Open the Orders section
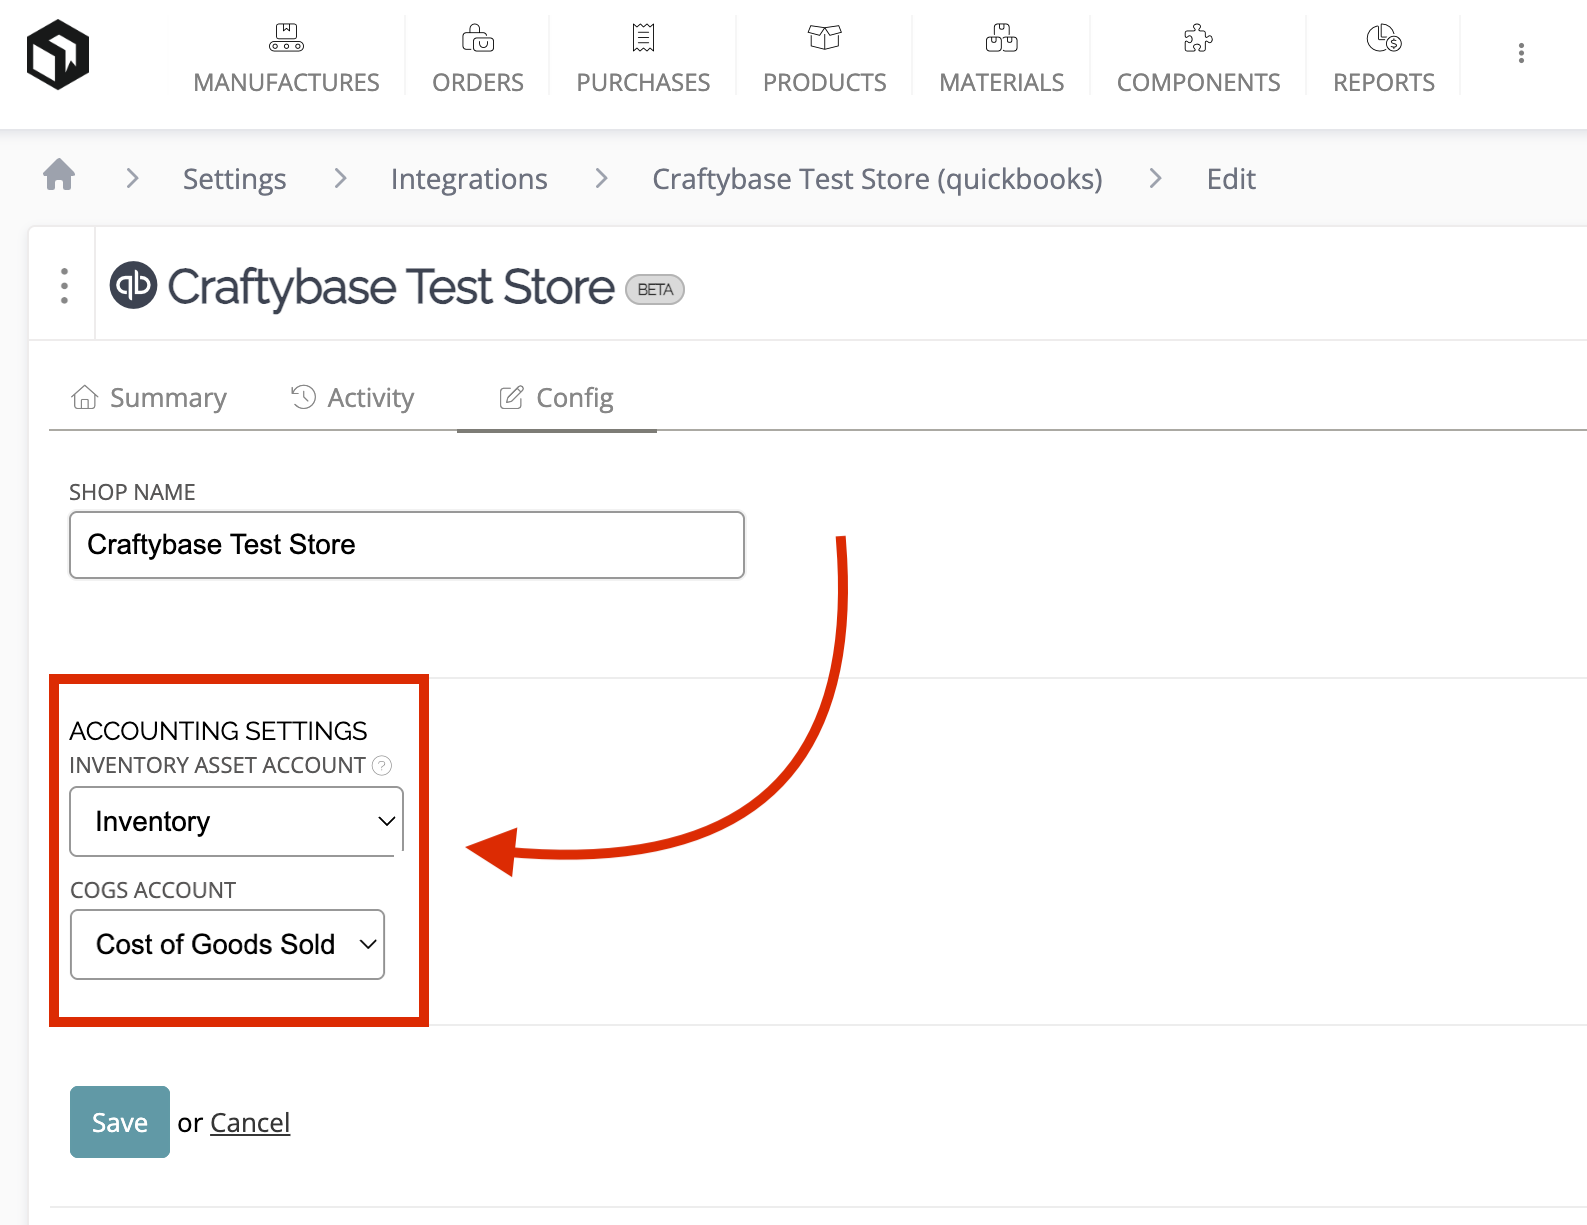 tap(478, 60)
